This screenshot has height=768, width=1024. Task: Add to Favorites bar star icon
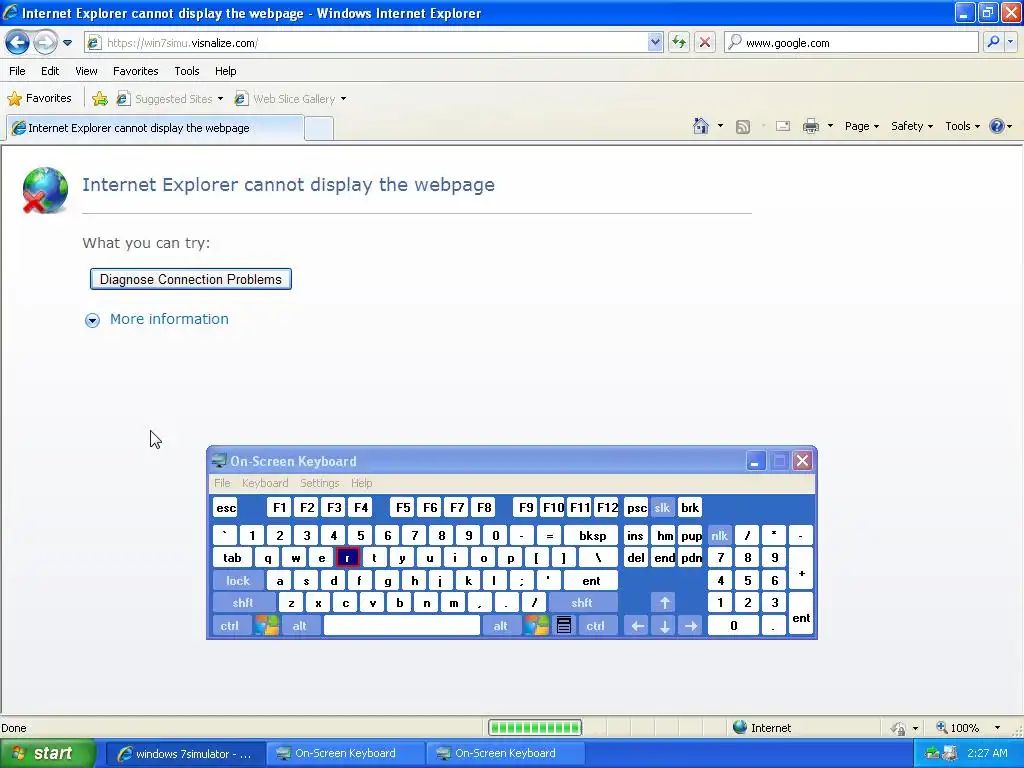(x=100, y=99)
